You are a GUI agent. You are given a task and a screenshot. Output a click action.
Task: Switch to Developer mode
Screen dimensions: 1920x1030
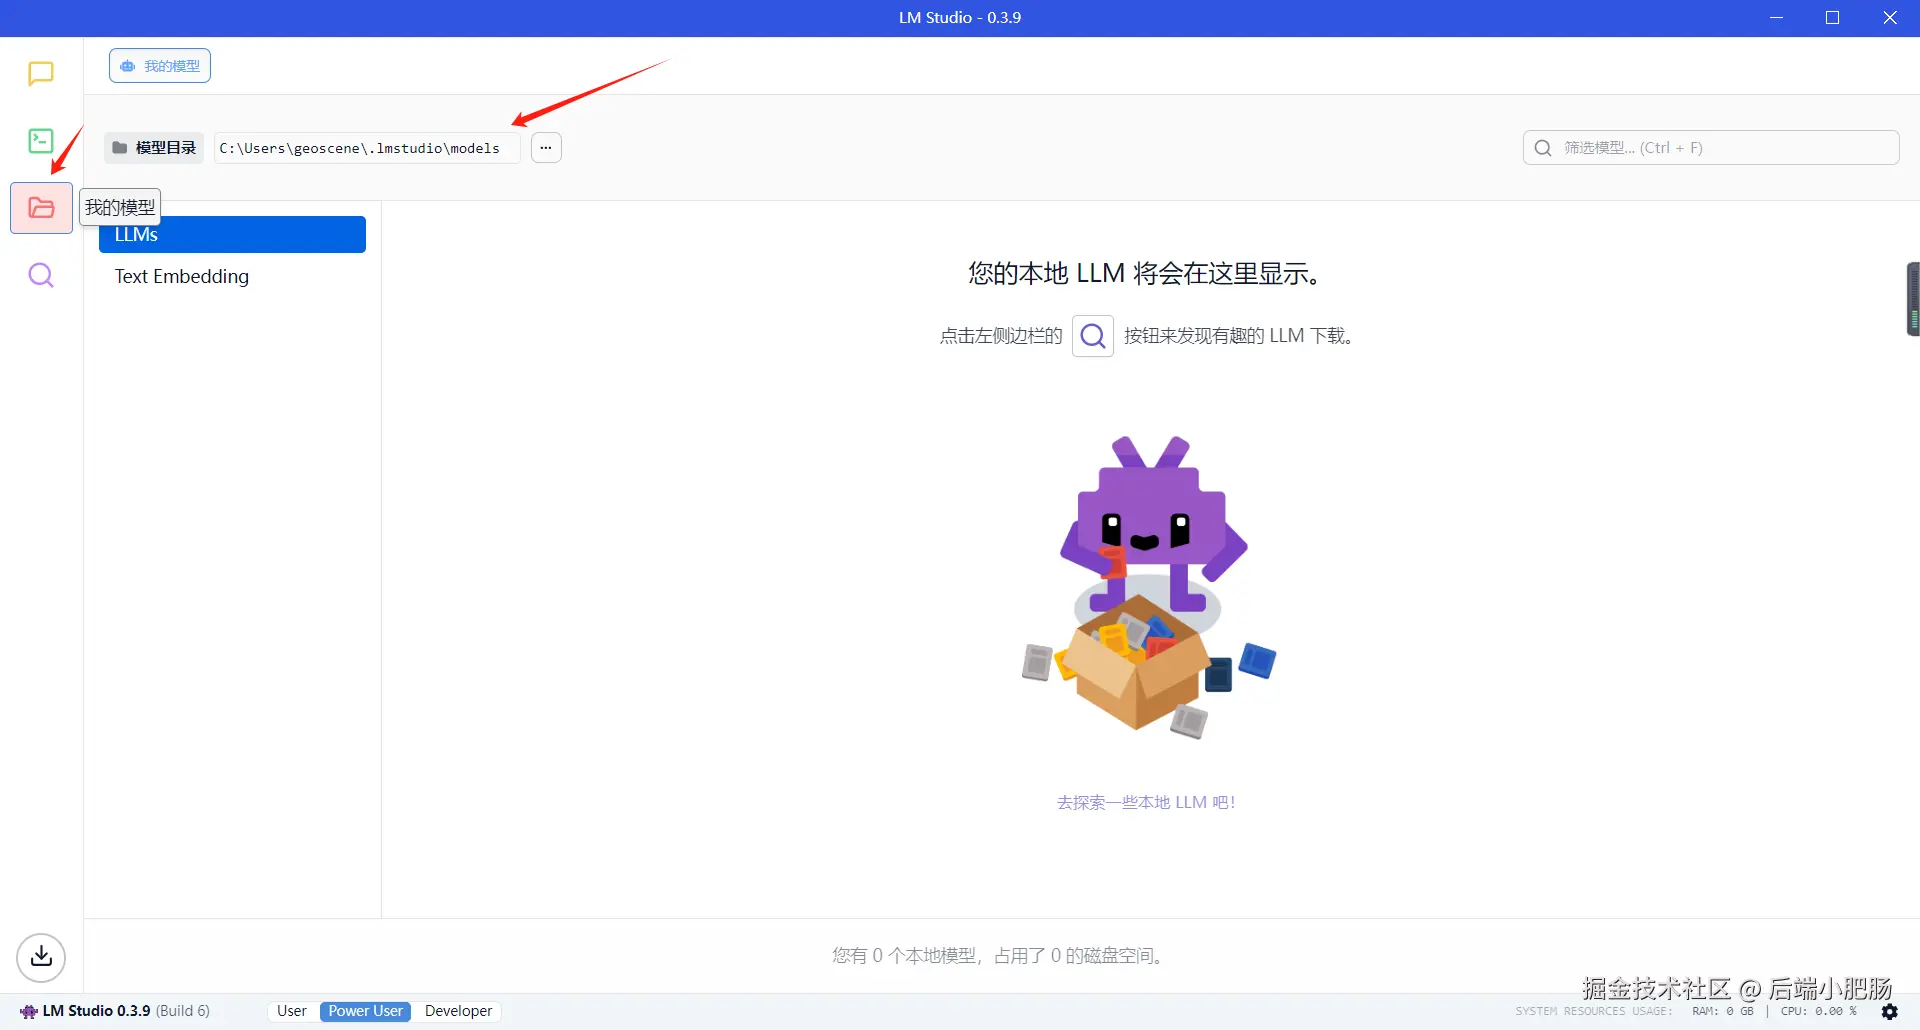(x=458, y=1011)
